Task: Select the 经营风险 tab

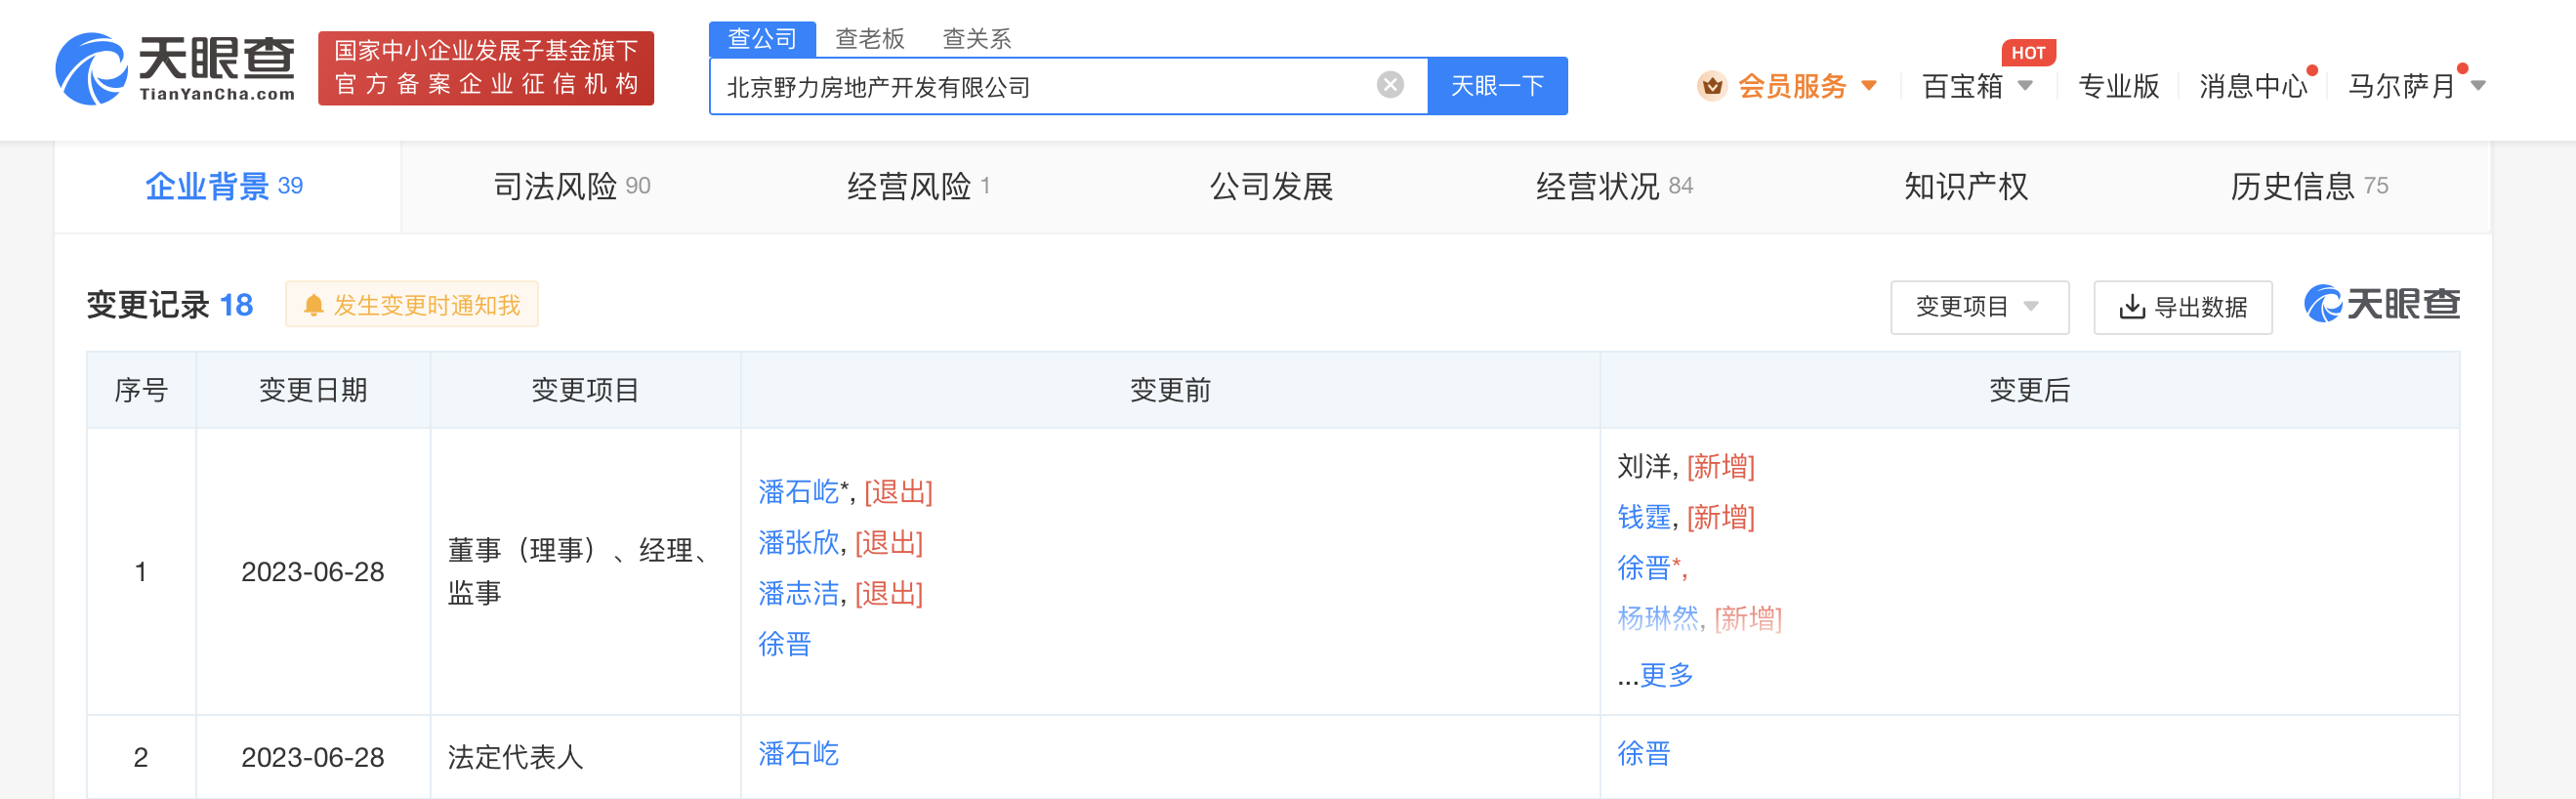Action: [918, 187]
